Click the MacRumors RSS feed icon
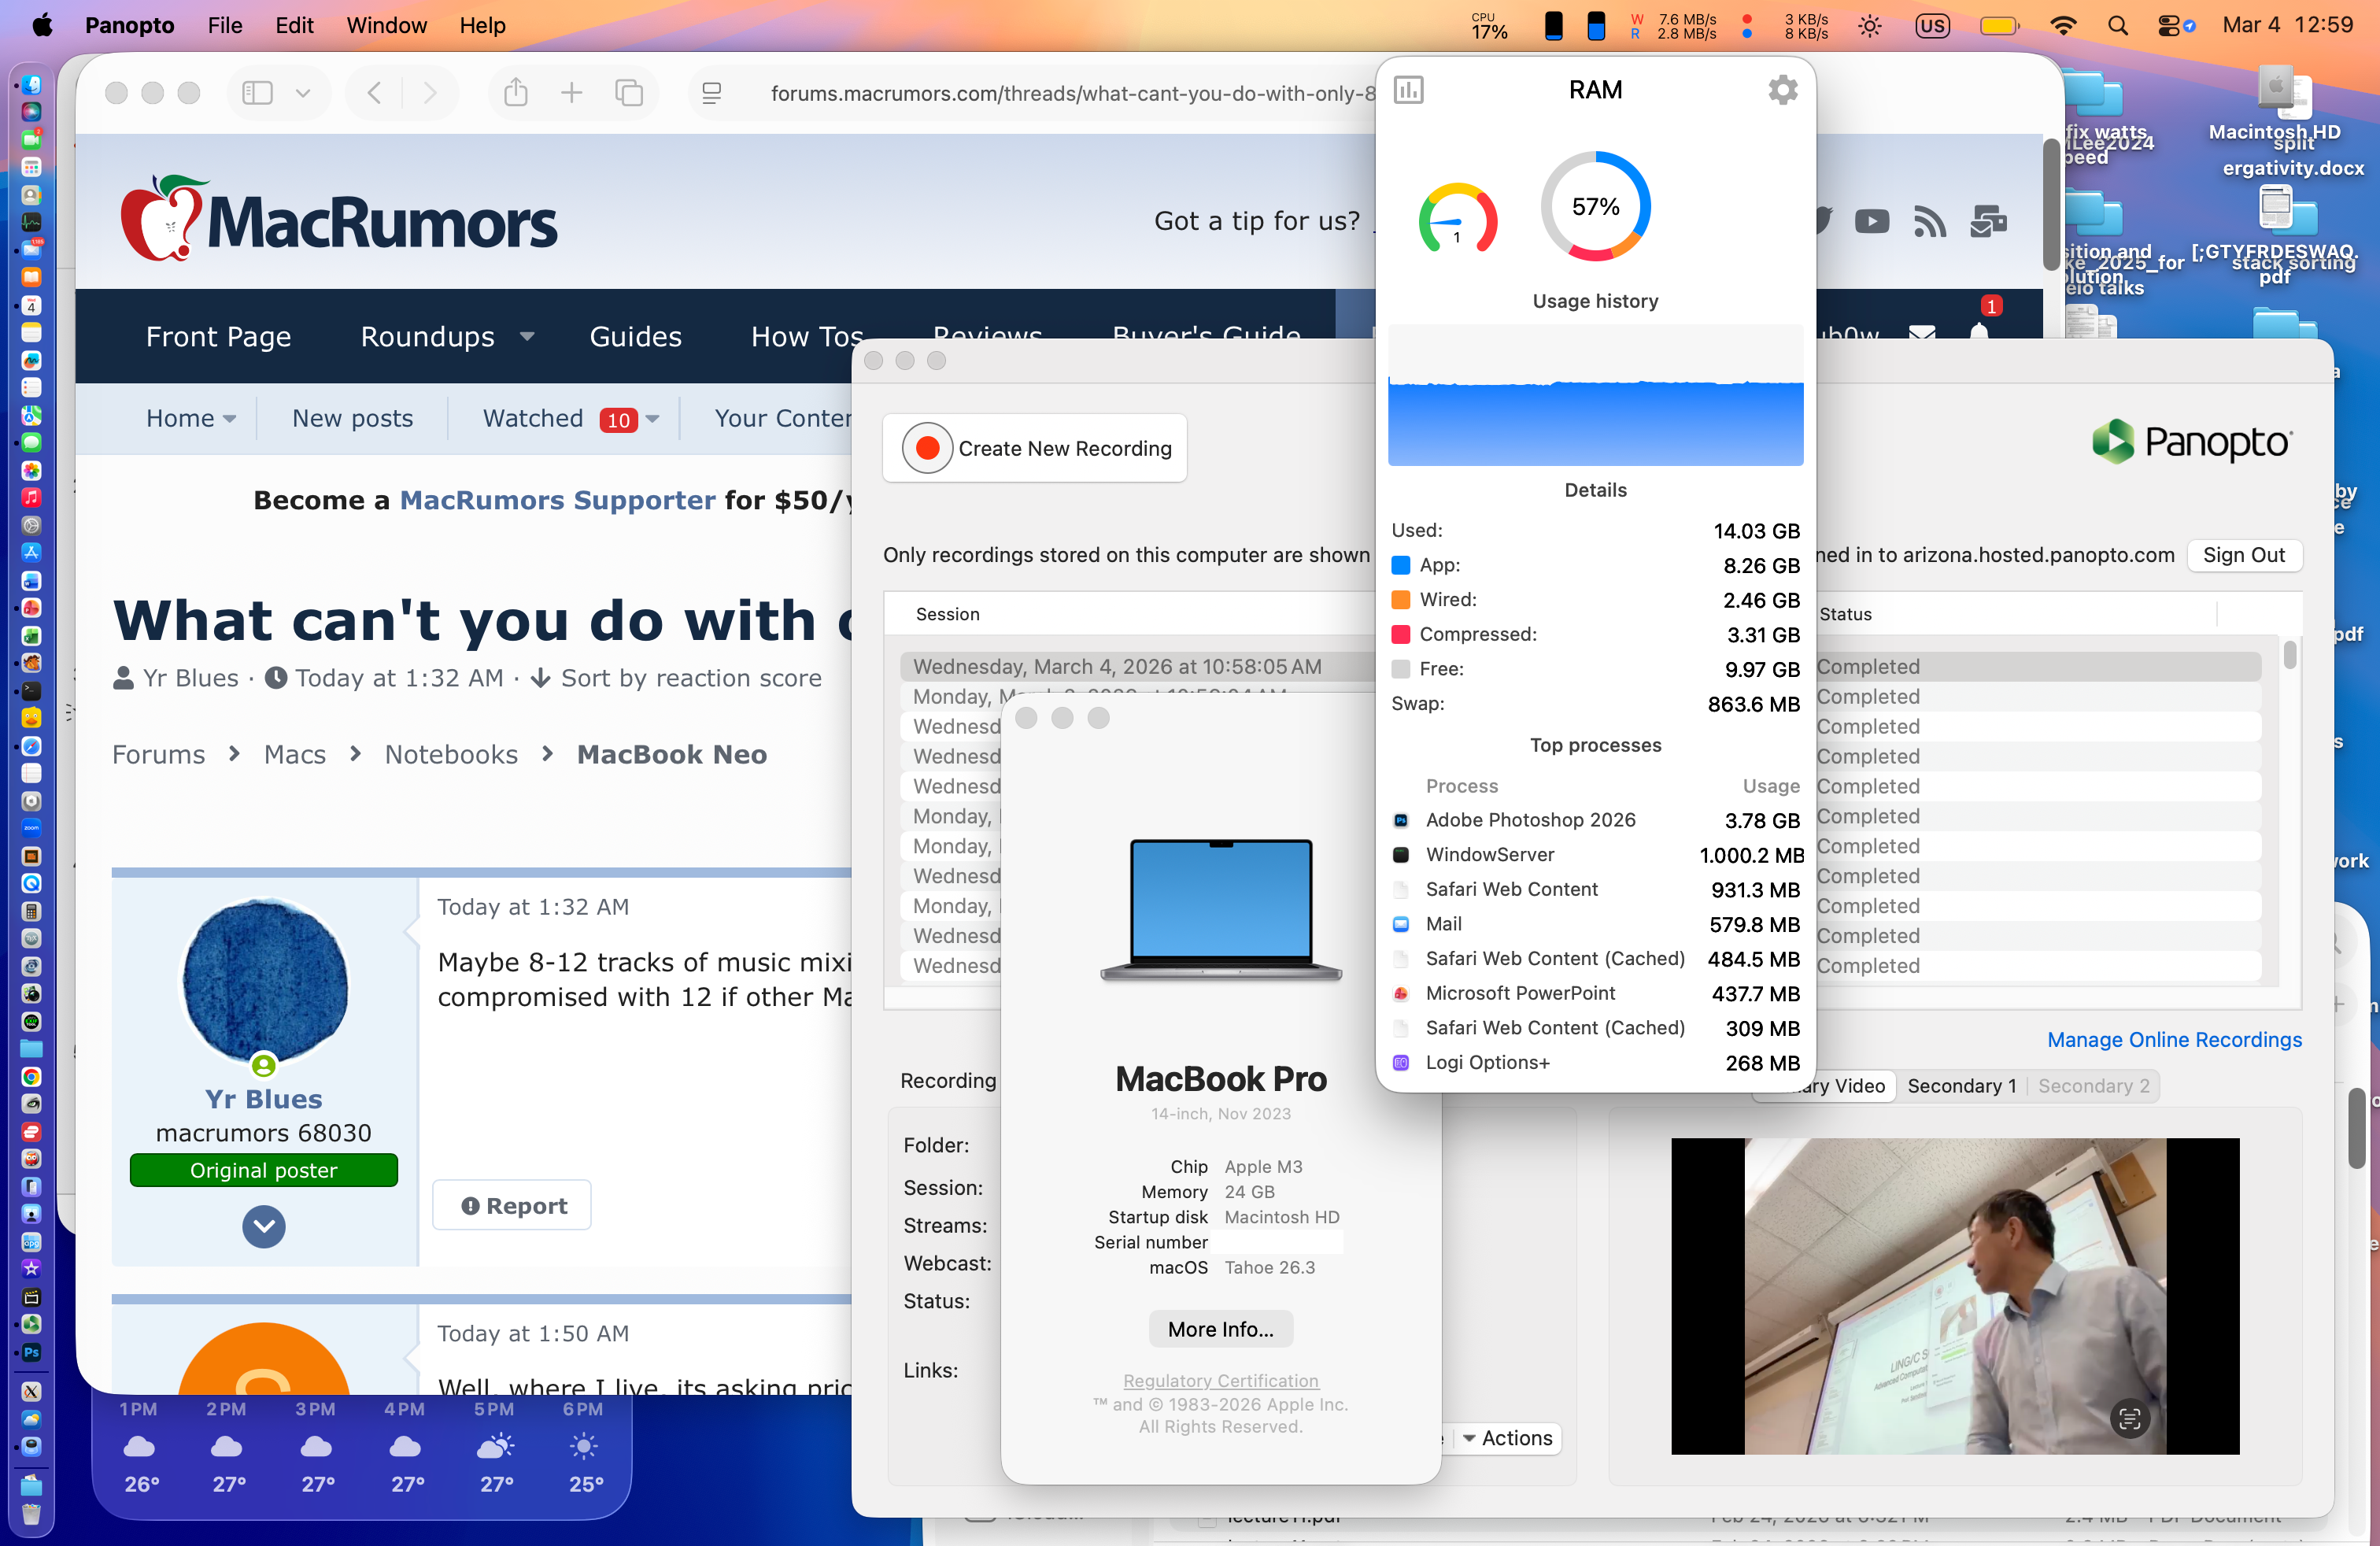This screenshot has width=2380, height=1546. pyautogui.click(x=1930, y=221)
